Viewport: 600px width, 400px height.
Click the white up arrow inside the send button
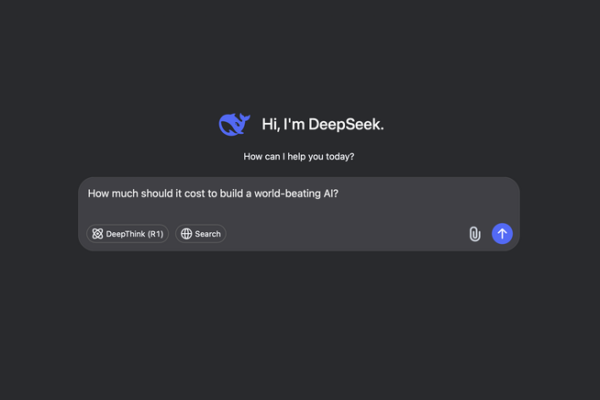502,233
